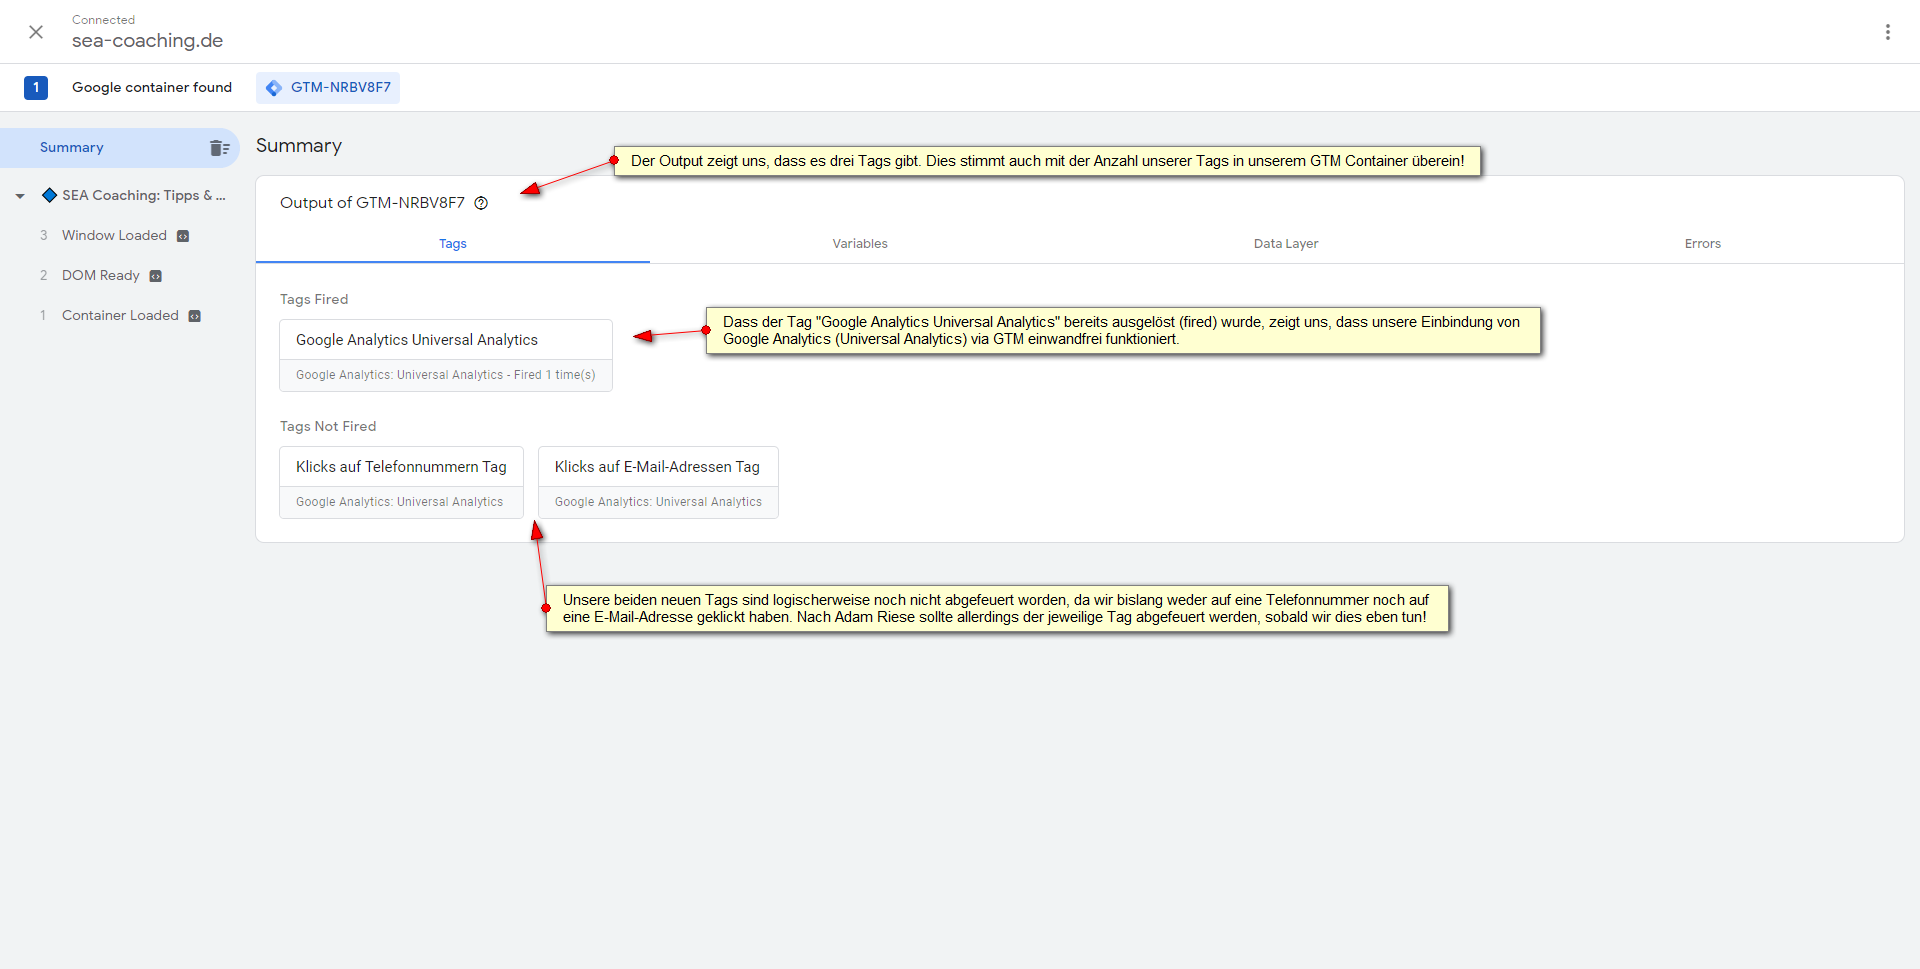Click the Tags Not Fired heading

pos(328,427)
